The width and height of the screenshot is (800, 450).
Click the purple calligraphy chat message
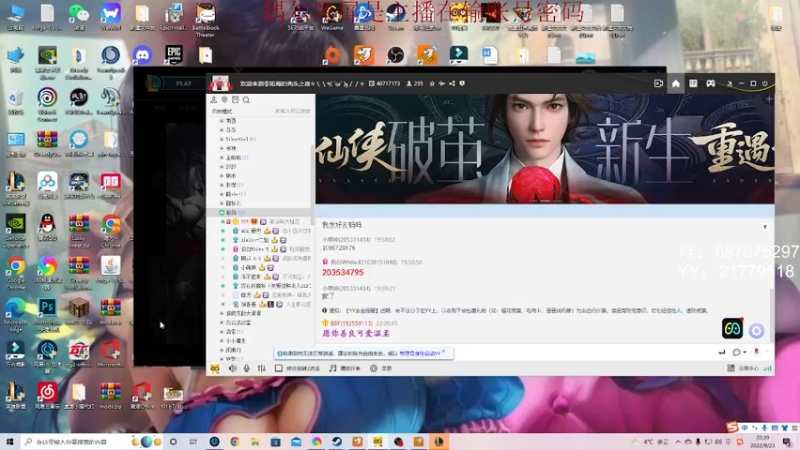click(356, 333)
